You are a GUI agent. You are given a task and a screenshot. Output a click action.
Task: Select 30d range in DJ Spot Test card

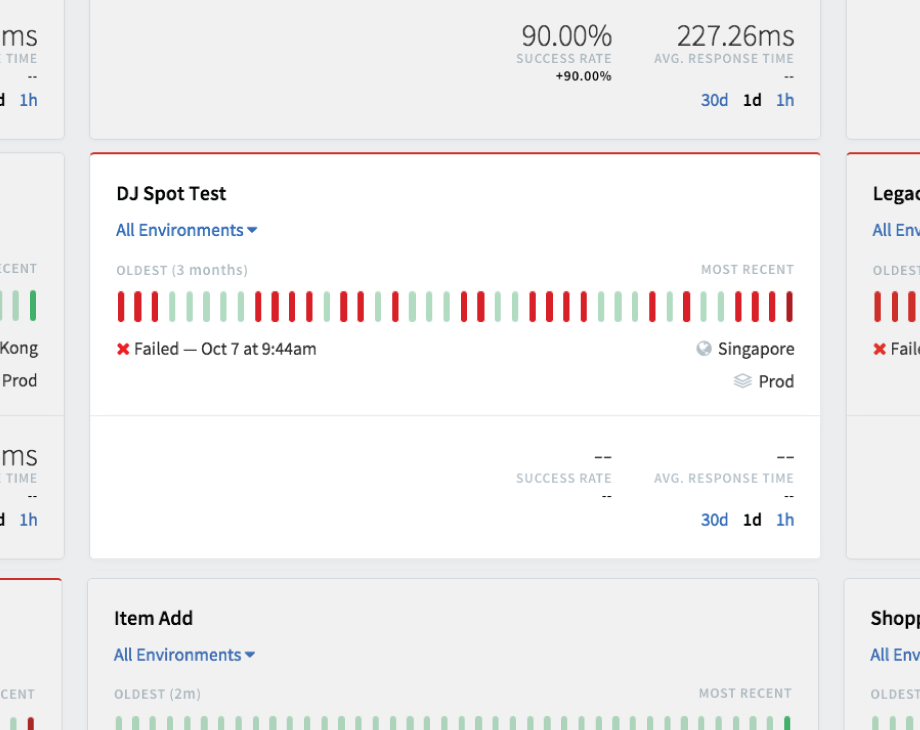(714, 519)
